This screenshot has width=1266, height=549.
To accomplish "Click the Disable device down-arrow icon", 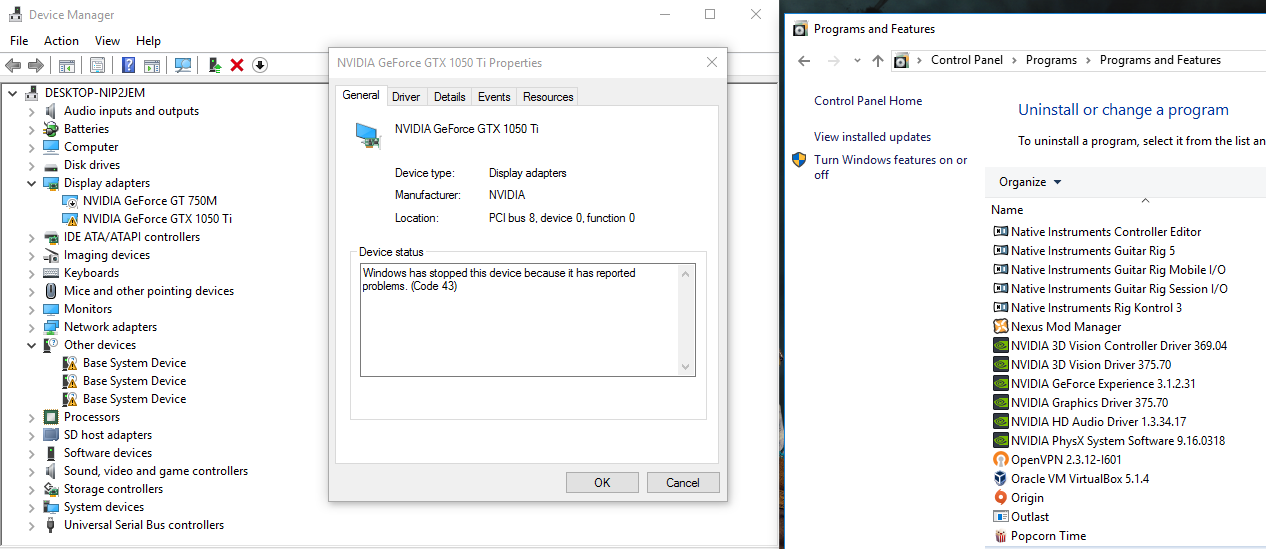I will pos(260,65).
